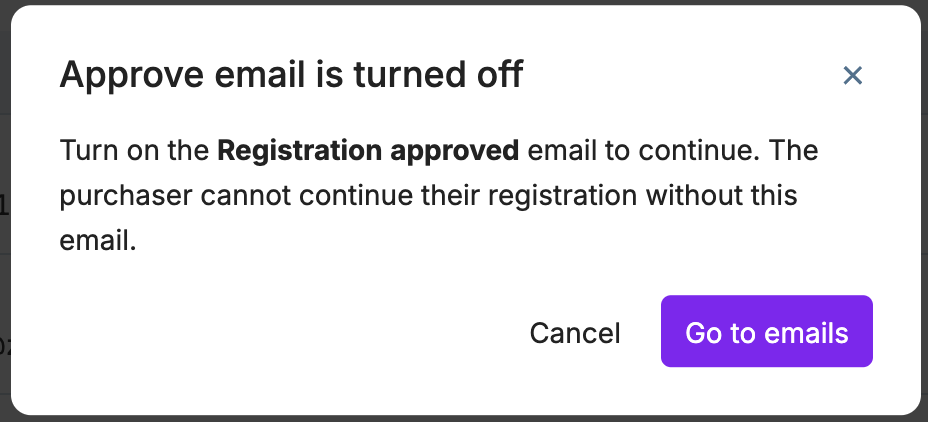The height and width of the screenshot is (422, 928).
Task: Close the dialog with the X icon
Action: click(x=852, y=75)
